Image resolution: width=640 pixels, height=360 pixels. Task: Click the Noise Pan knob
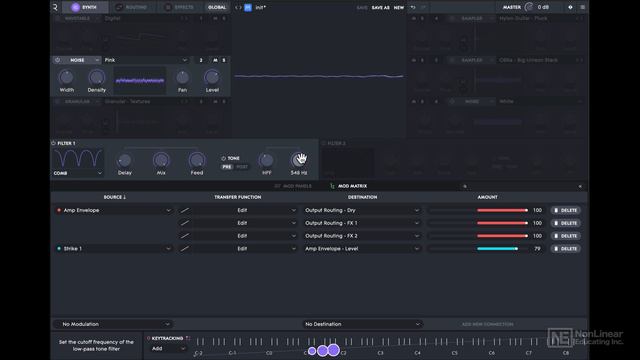tap(182, 77)
